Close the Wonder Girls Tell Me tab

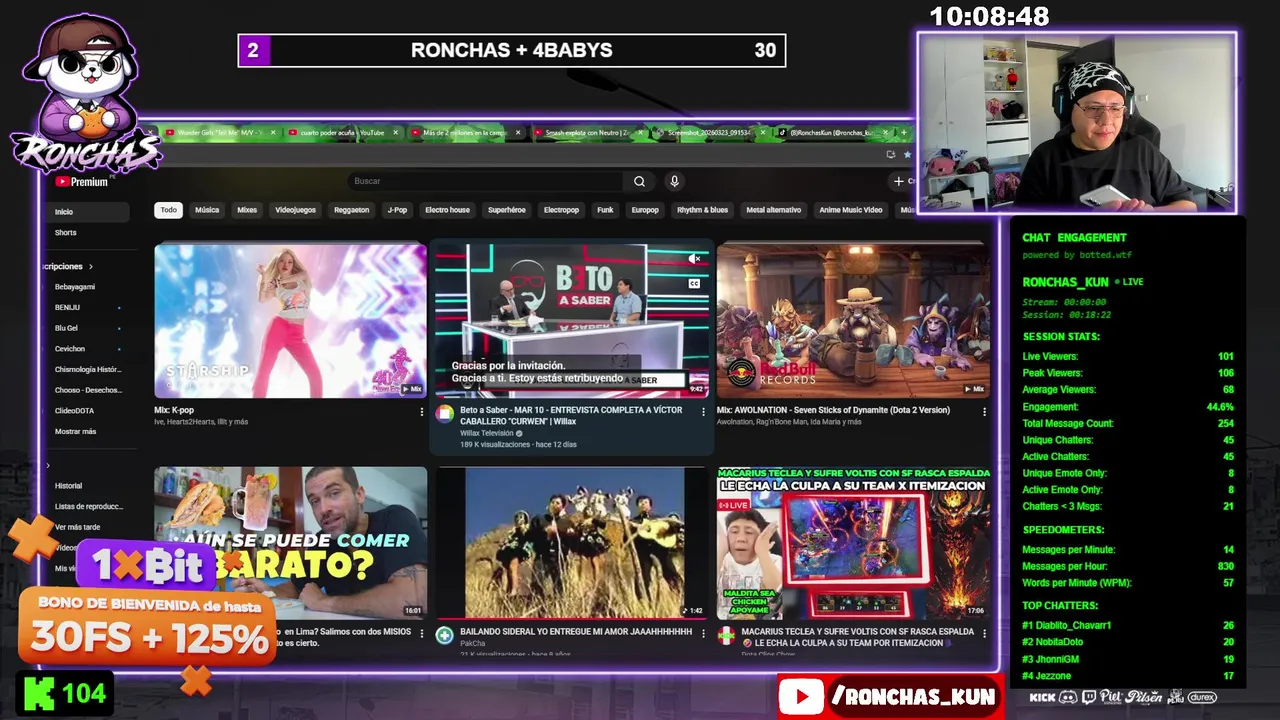point(274,132)
